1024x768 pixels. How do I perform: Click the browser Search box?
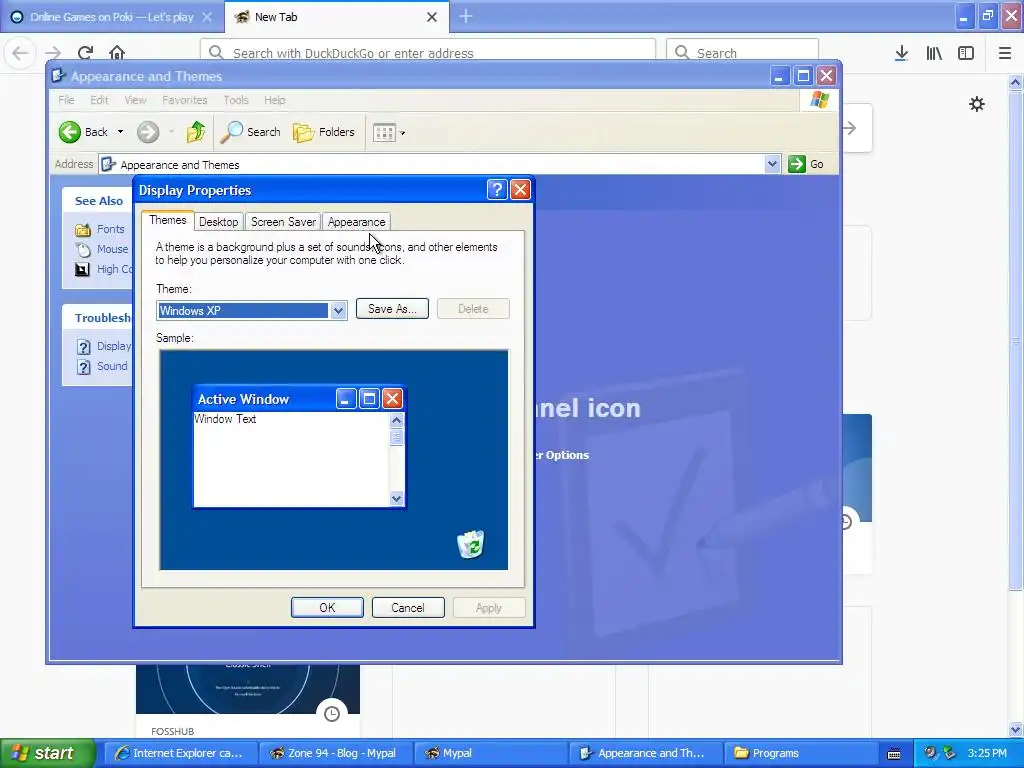[x=743, y=53]
